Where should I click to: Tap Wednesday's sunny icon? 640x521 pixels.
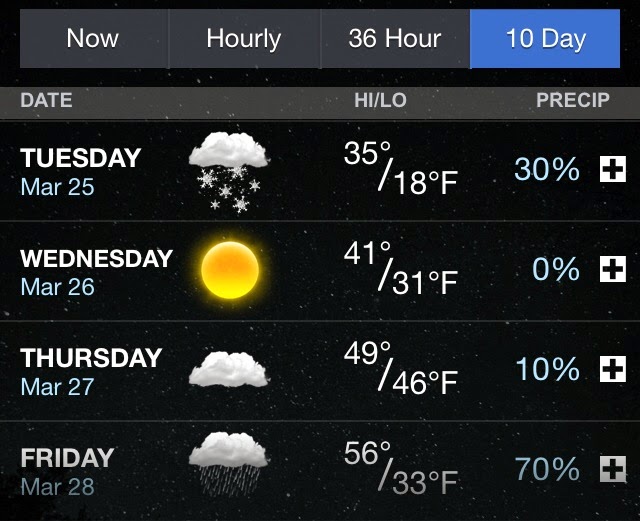tap(230, 269)
